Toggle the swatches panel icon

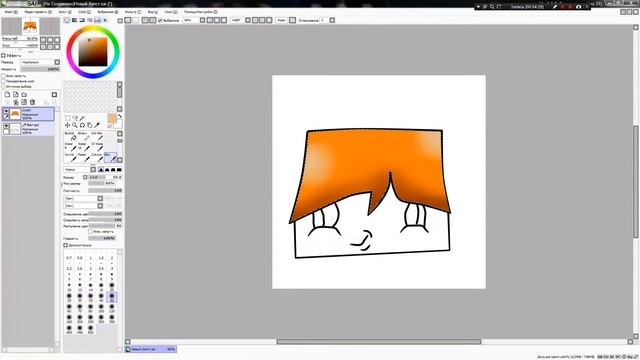[97, 20]
